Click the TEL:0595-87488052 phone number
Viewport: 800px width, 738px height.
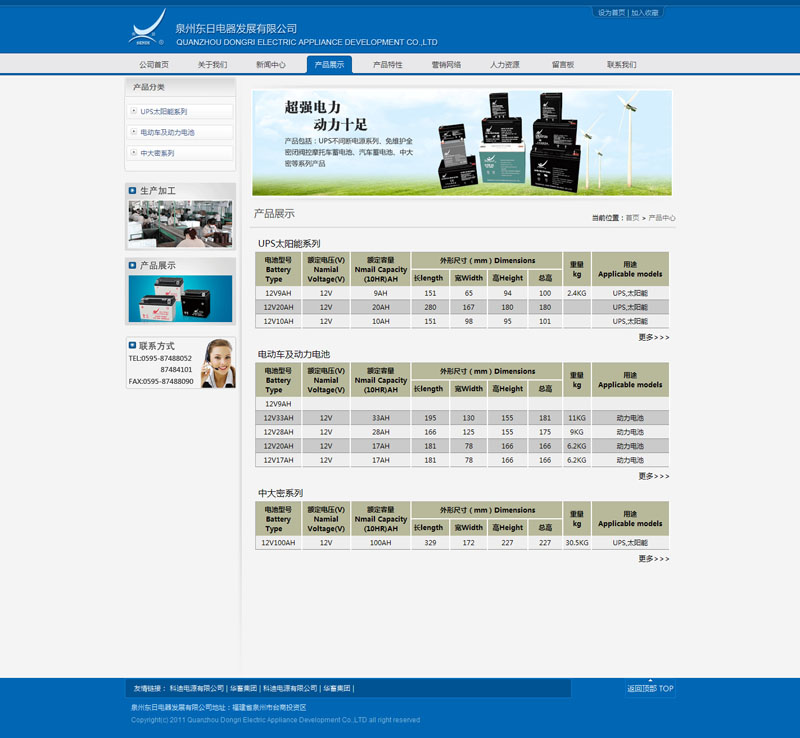(x=160, y=359)
